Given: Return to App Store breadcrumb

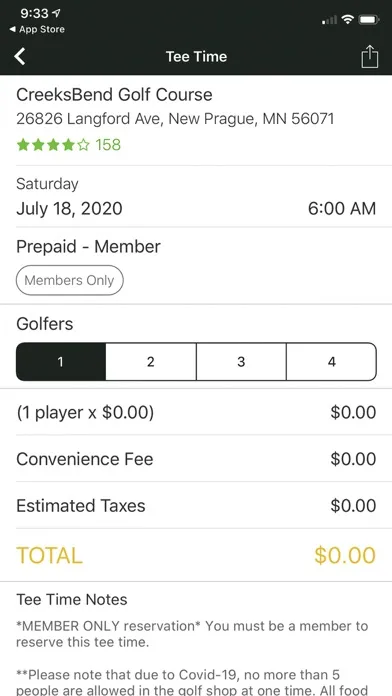Looking at the screenshot, I should point(37,29).
